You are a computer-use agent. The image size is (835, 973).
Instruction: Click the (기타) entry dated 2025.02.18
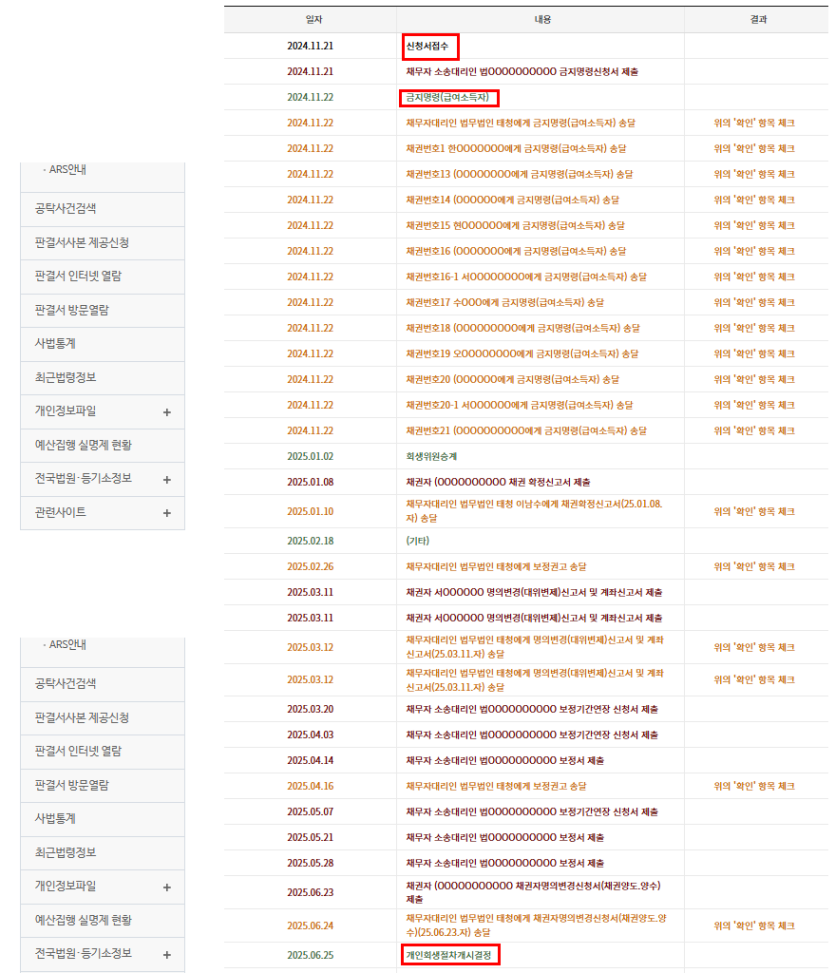pyautogui.click(x=418, y=541)
